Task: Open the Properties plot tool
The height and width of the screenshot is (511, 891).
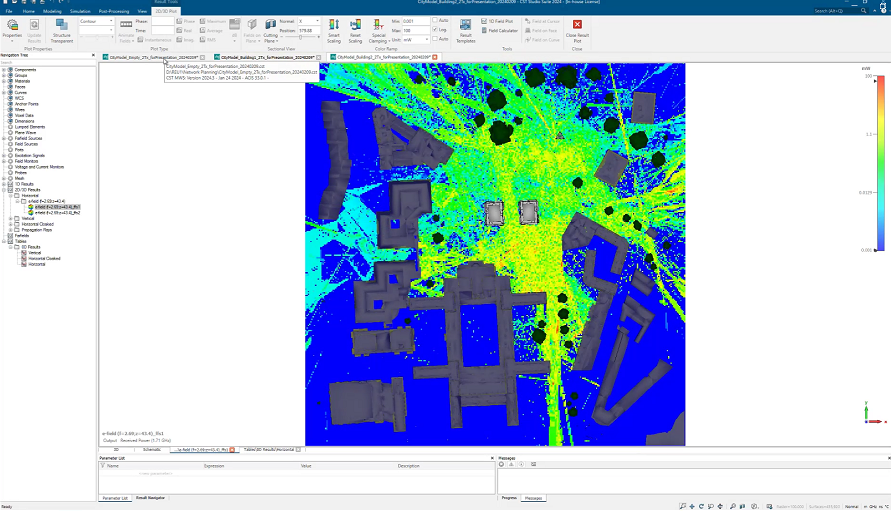Action: point(12,27)
